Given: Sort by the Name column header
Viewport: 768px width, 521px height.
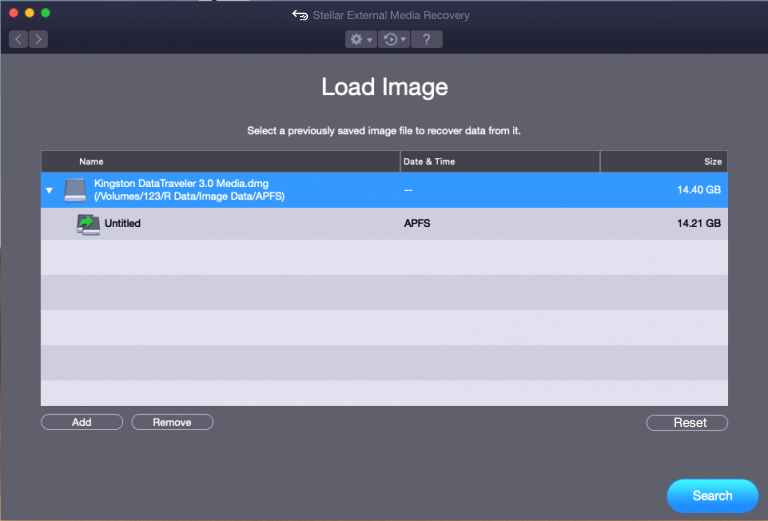Looking at the screenshot, I should click(220, 162).
